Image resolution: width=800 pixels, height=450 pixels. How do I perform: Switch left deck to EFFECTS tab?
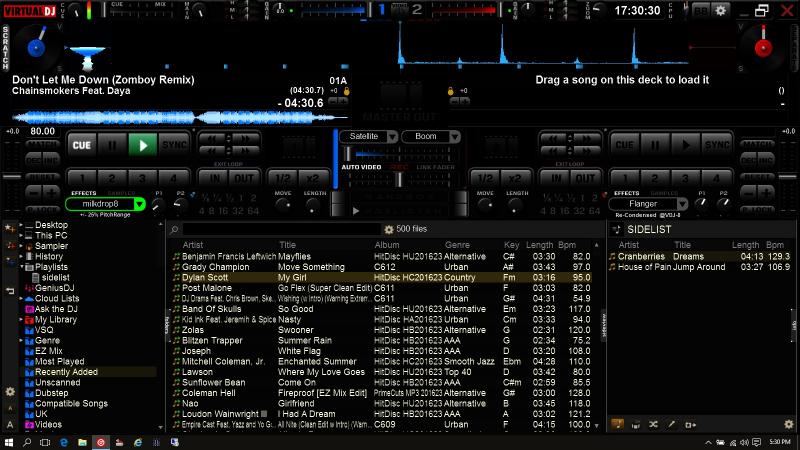(x=84, y=193)
